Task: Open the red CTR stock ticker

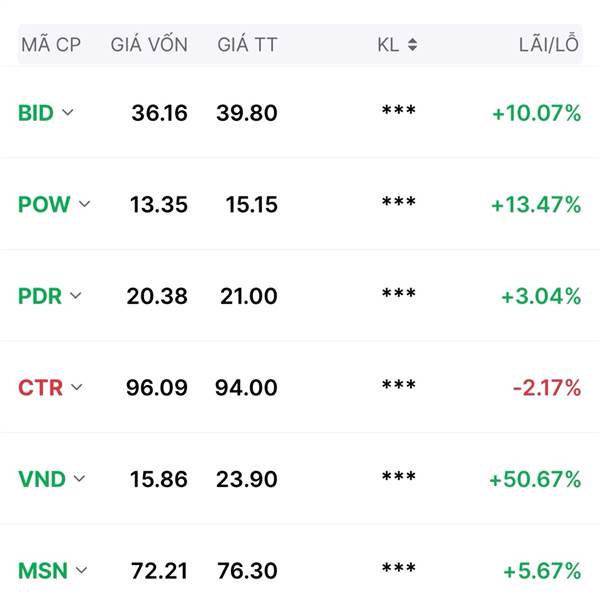Action: (41, 388)
